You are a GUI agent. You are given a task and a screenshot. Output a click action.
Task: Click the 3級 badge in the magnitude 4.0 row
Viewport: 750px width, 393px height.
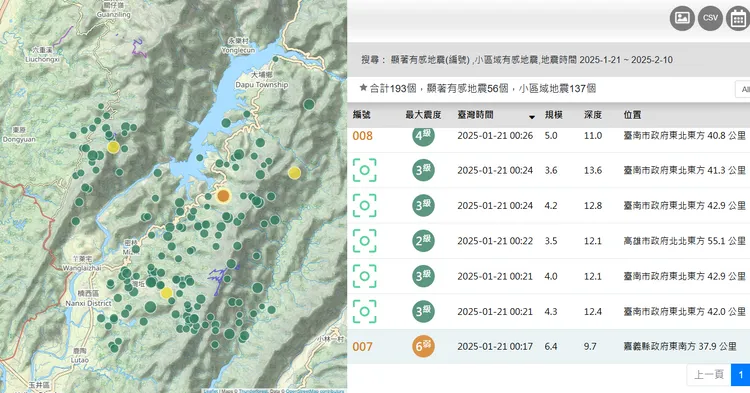(423, 276)
